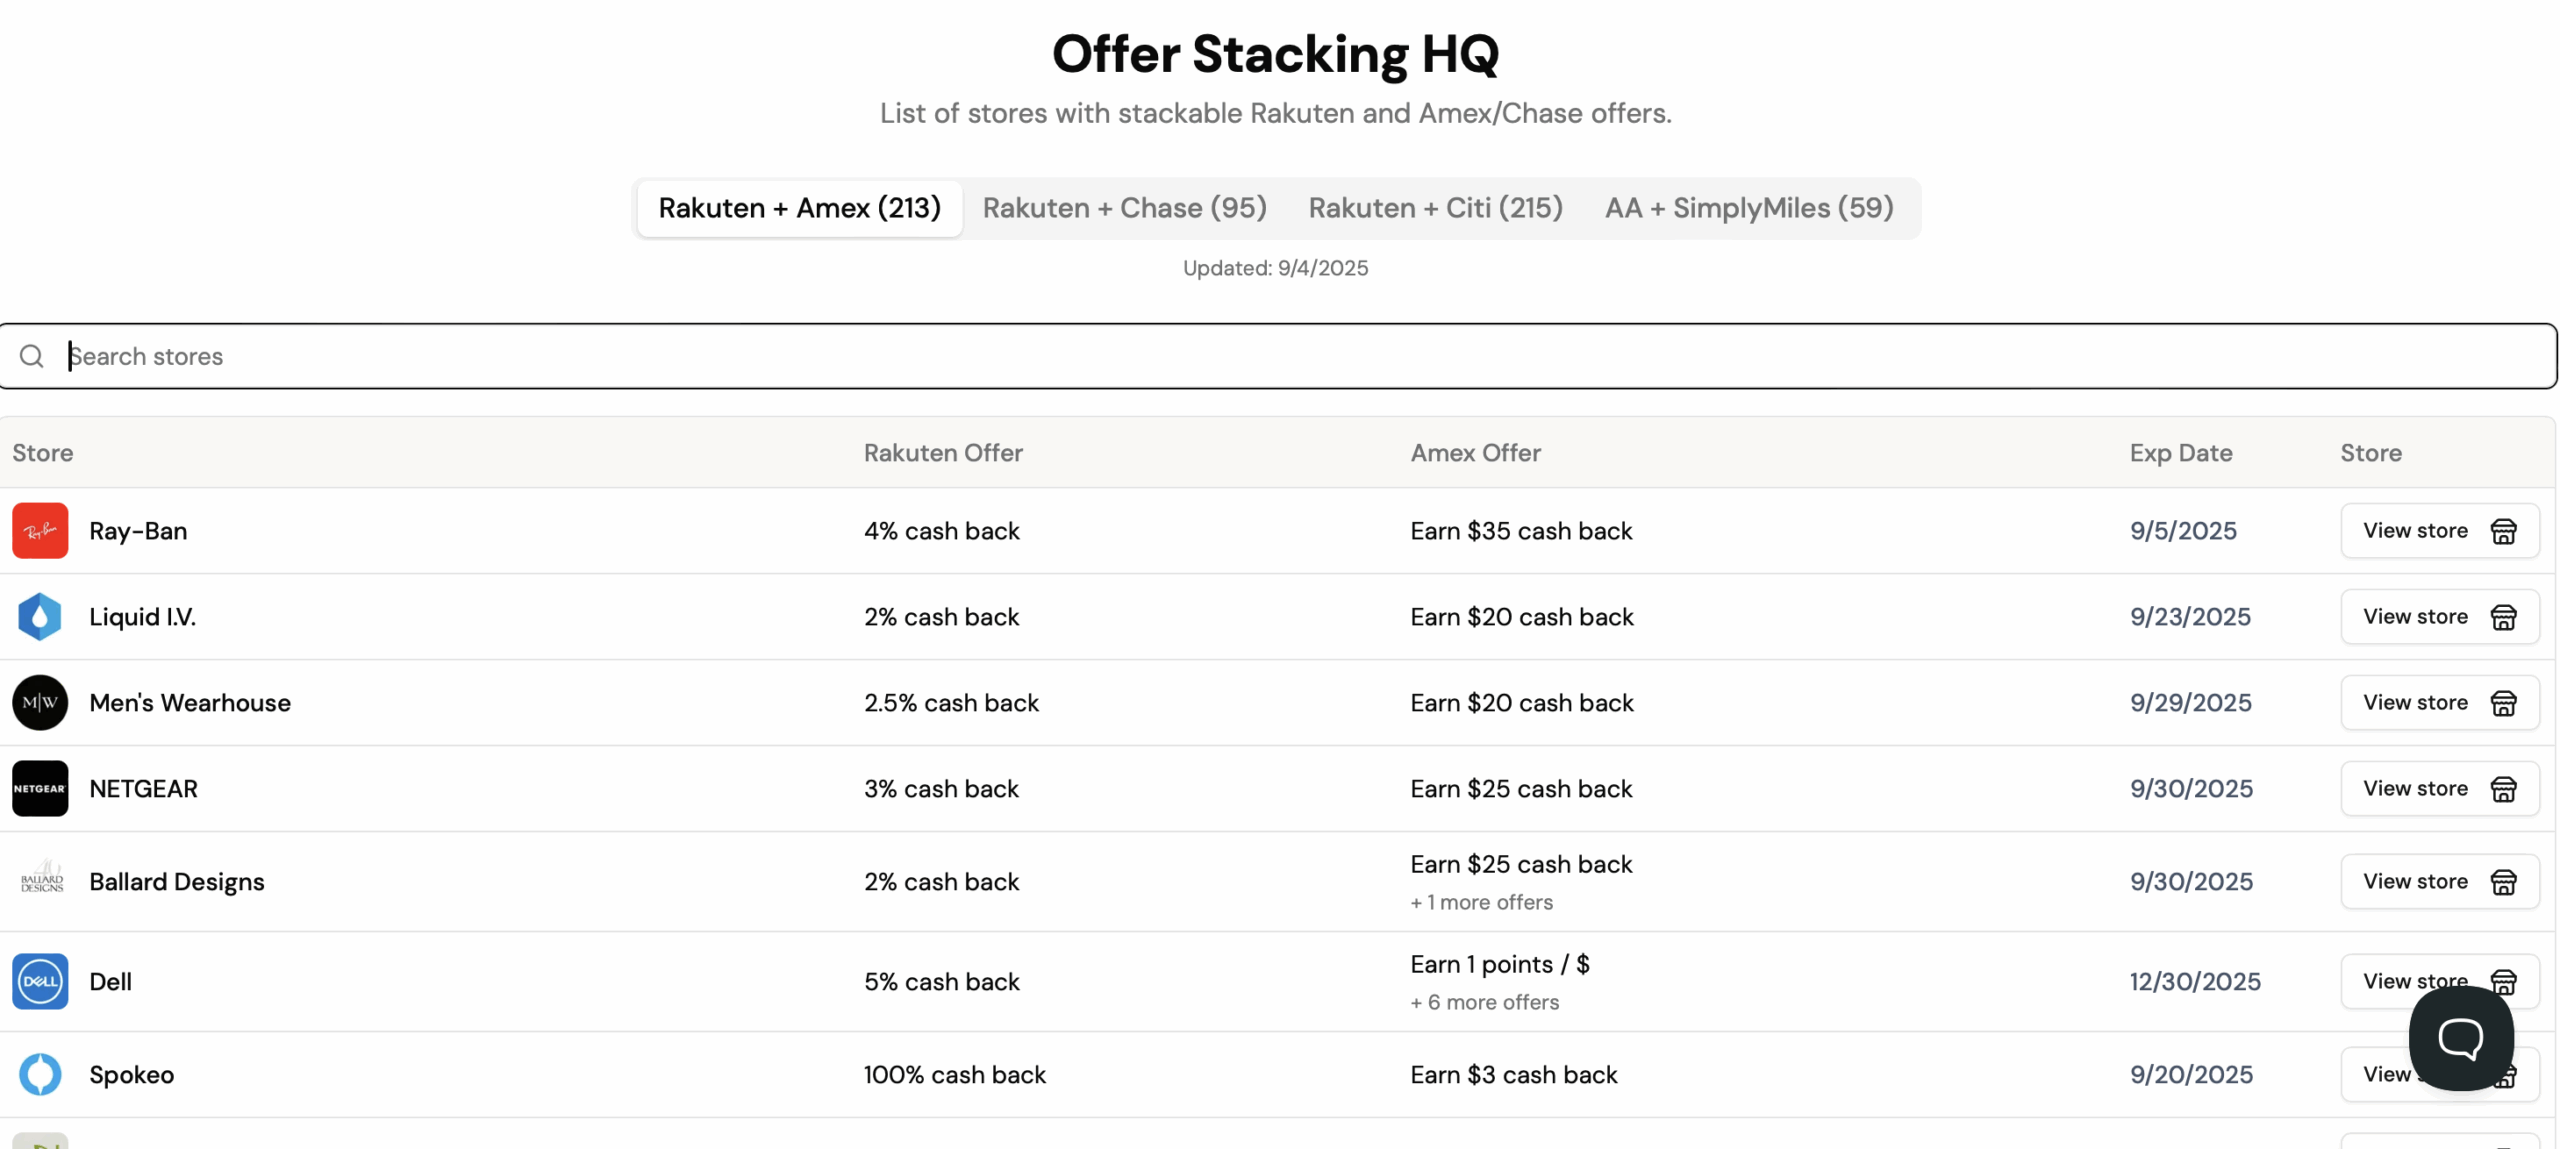View store for NETGEAR
The width and height of the screenshot is (2560, 1149).
[2438, 789]
